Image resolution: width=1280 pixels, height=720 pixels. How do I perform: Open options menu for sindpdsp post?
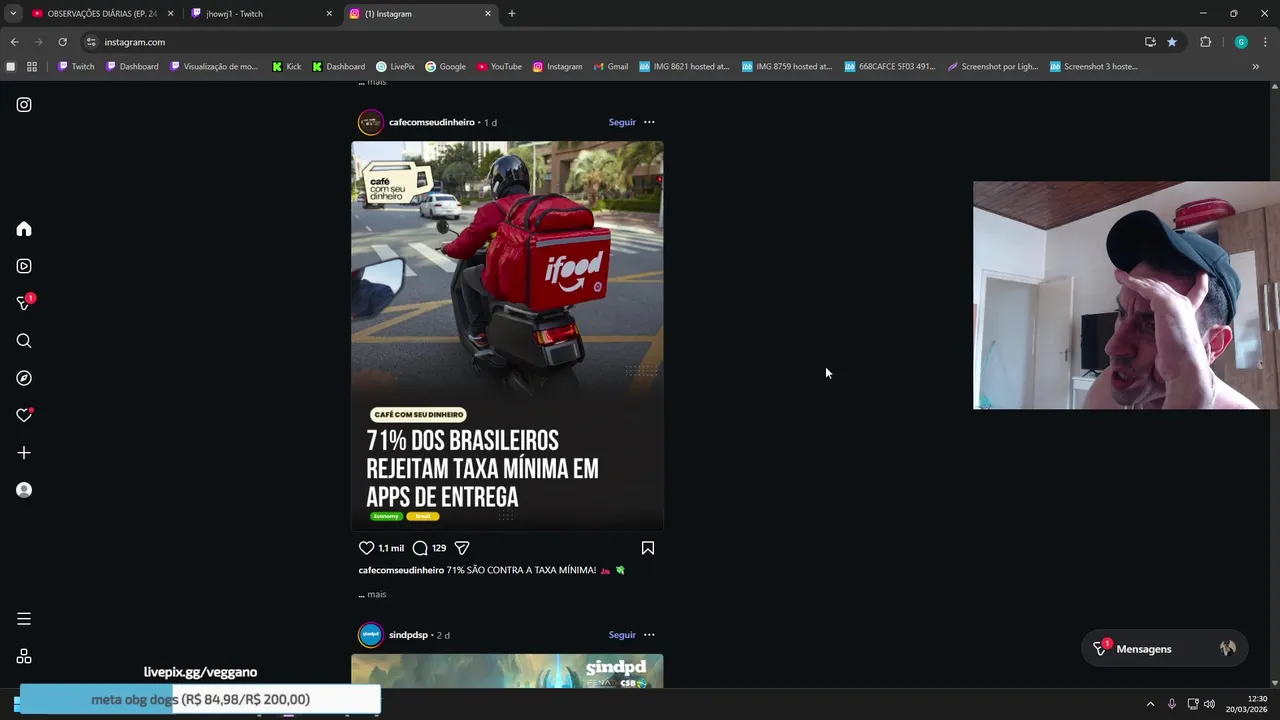(649, 635)
